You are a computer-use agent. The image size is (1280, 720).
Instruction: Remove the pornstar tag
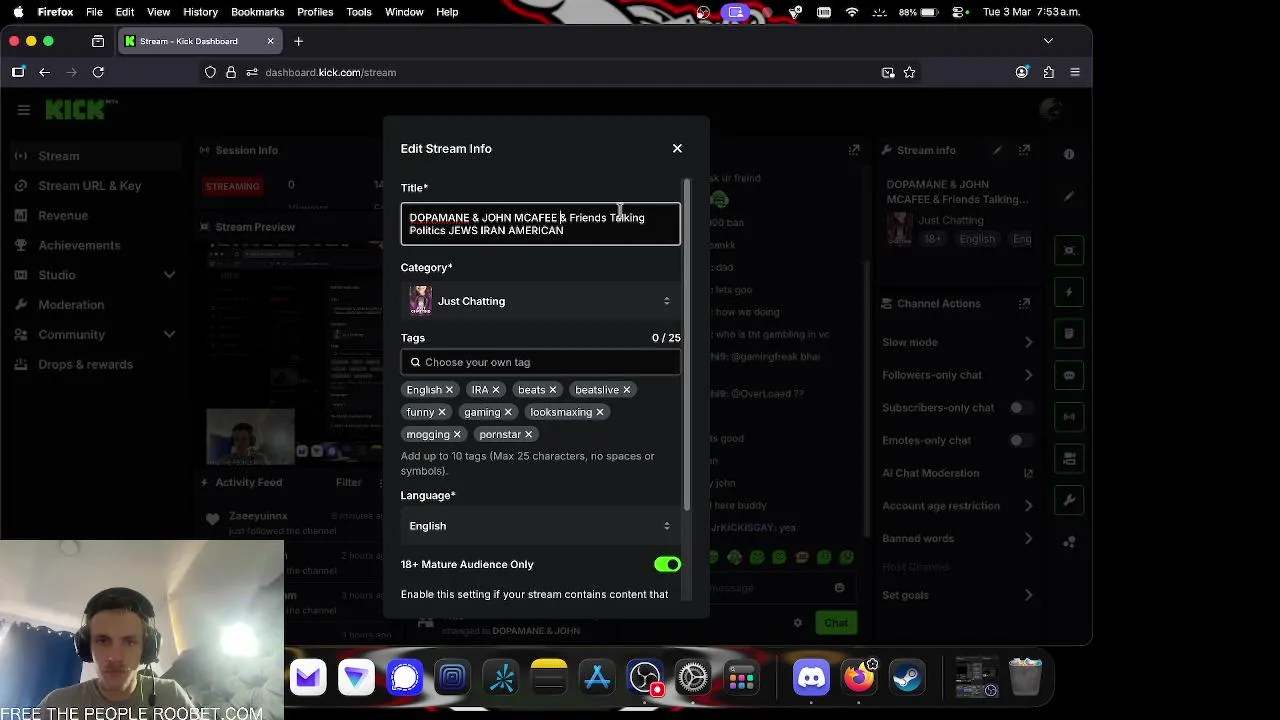[x=529, y=434]
